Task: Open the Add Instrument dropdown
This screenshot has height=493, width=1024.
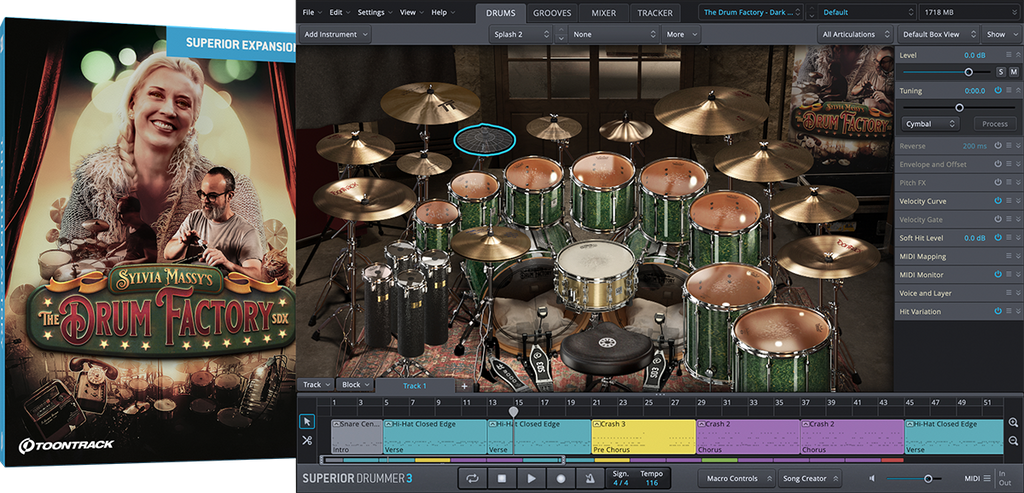Action: coord(335,34)
